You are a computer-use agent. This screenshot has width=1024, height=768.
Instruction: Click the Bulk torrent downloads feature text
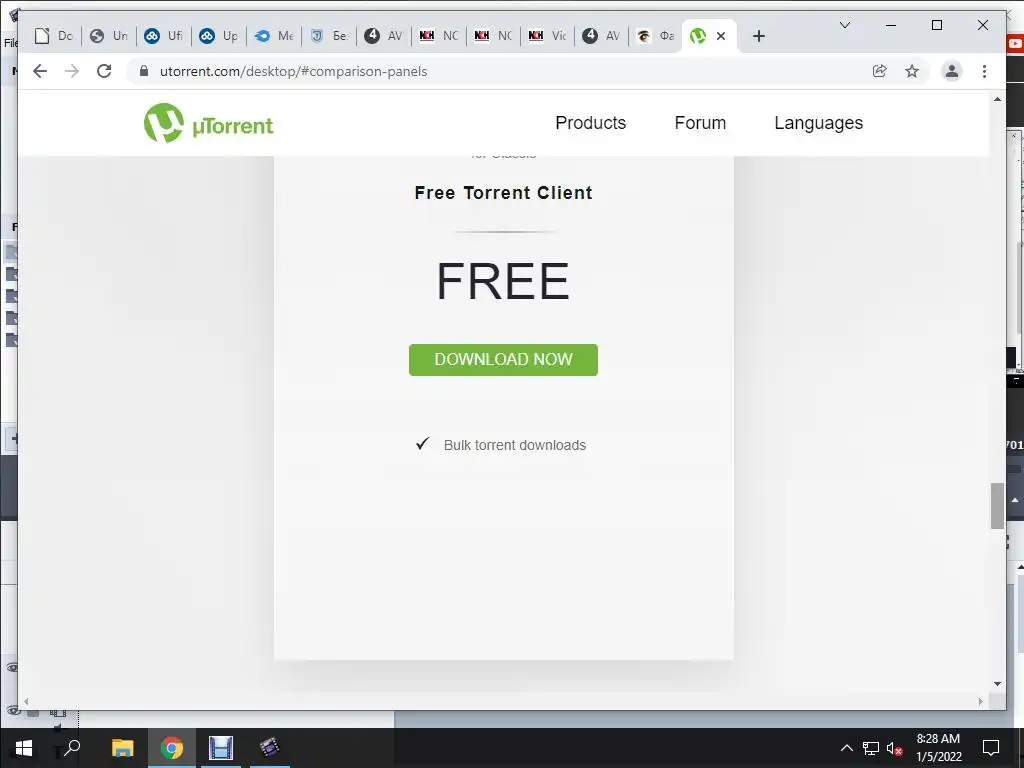tap(515, 445)
